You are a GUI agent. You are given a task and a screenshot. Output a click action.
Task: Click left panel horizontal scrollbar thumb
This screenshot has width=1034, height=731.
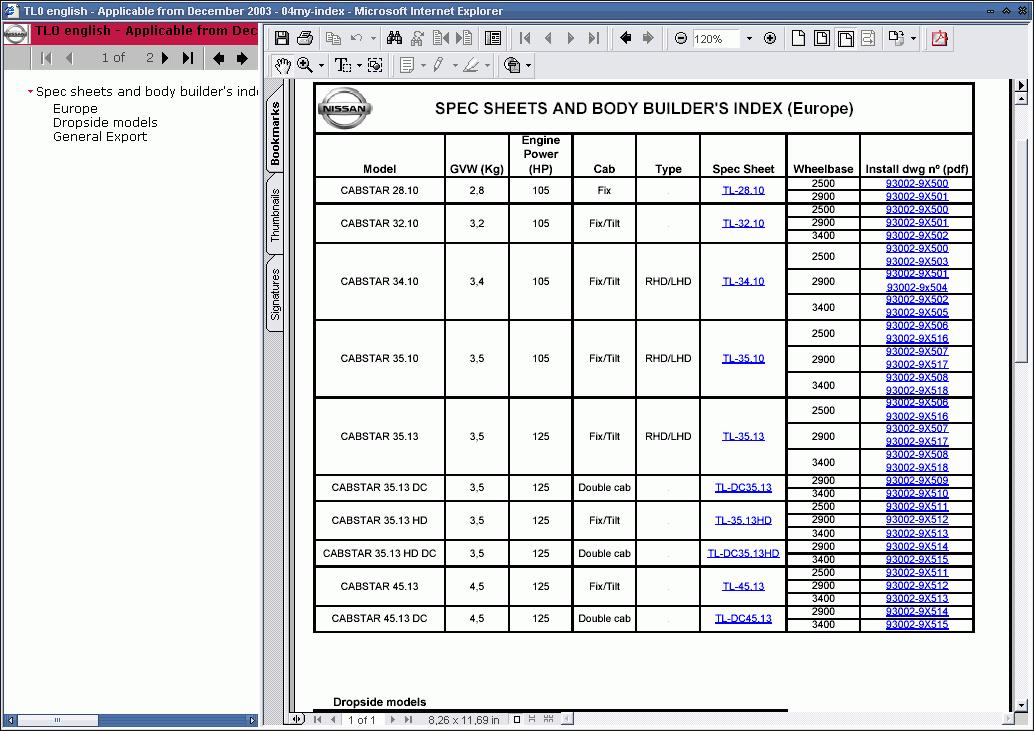tap(57, 720)
